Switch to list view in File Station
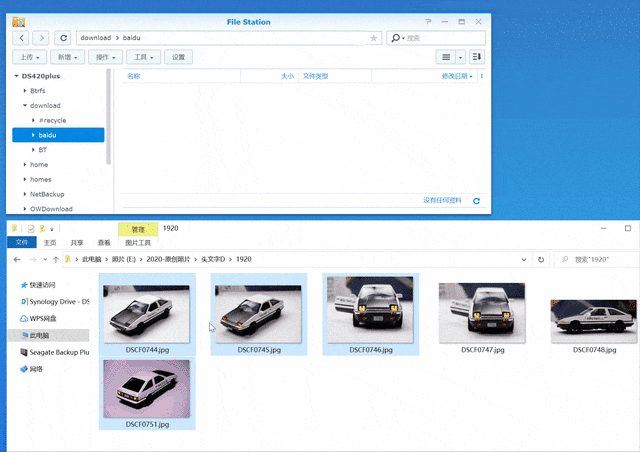The image size is (640, 452). pyautogui.click(x=446, y=57)
